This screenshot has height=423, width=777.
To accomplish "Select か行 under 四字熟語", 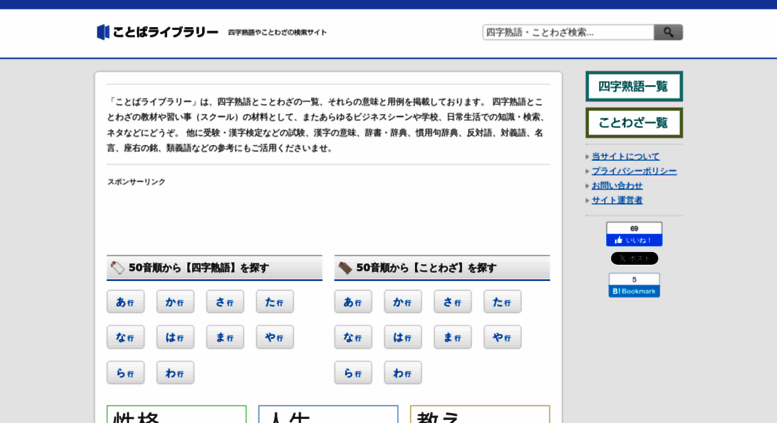I will 175,302.
